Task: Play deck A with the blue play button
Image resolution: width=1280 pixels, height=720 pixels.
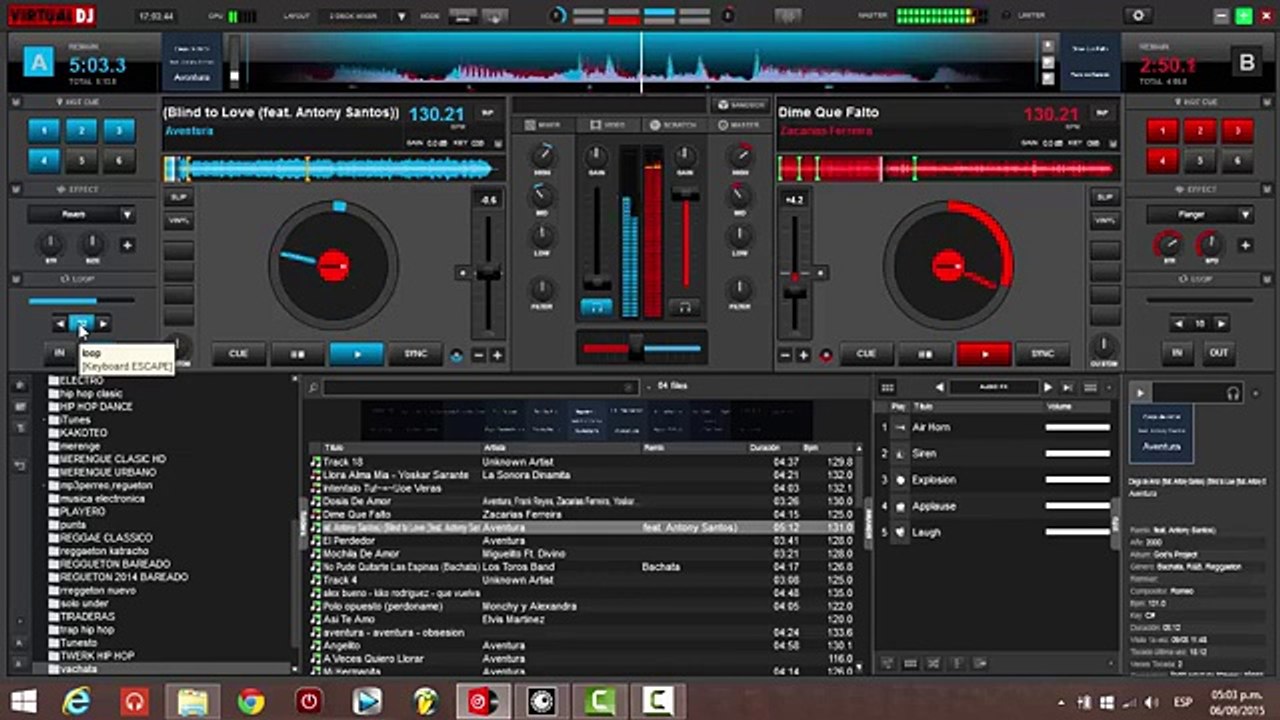Action: pyautogui.click(x=356, y=354)
